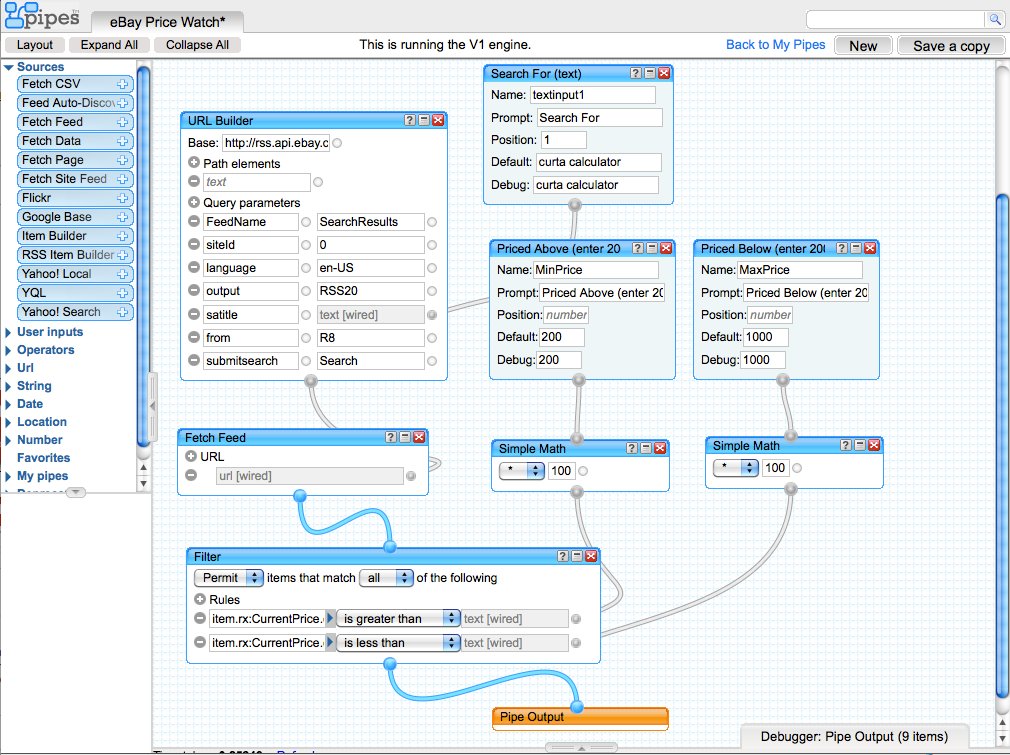The image size is (1010, 755).
Task: Add Fetch CSV module with plus icon
Action: (122, 84)
